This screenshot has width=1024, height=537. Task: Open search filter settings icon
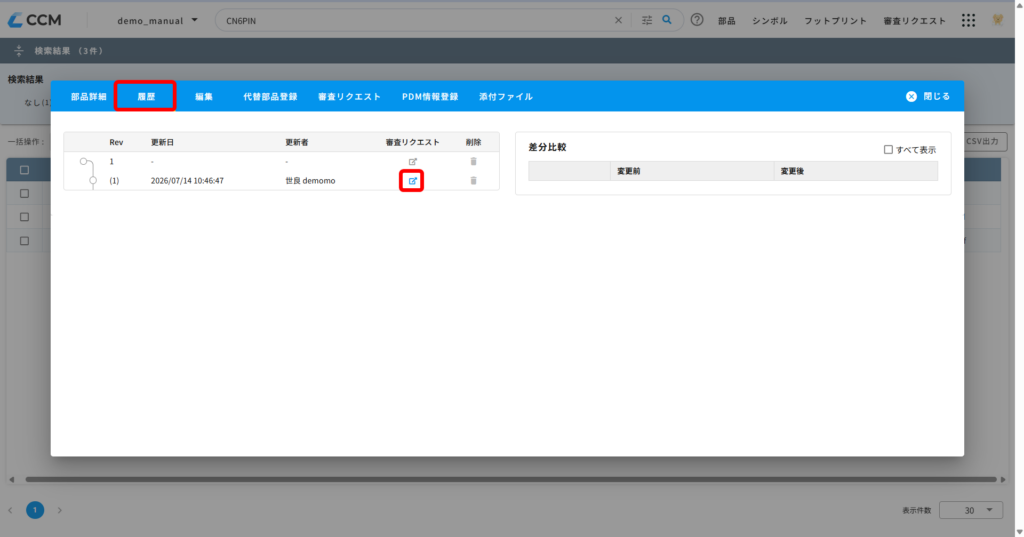point(647,20)
